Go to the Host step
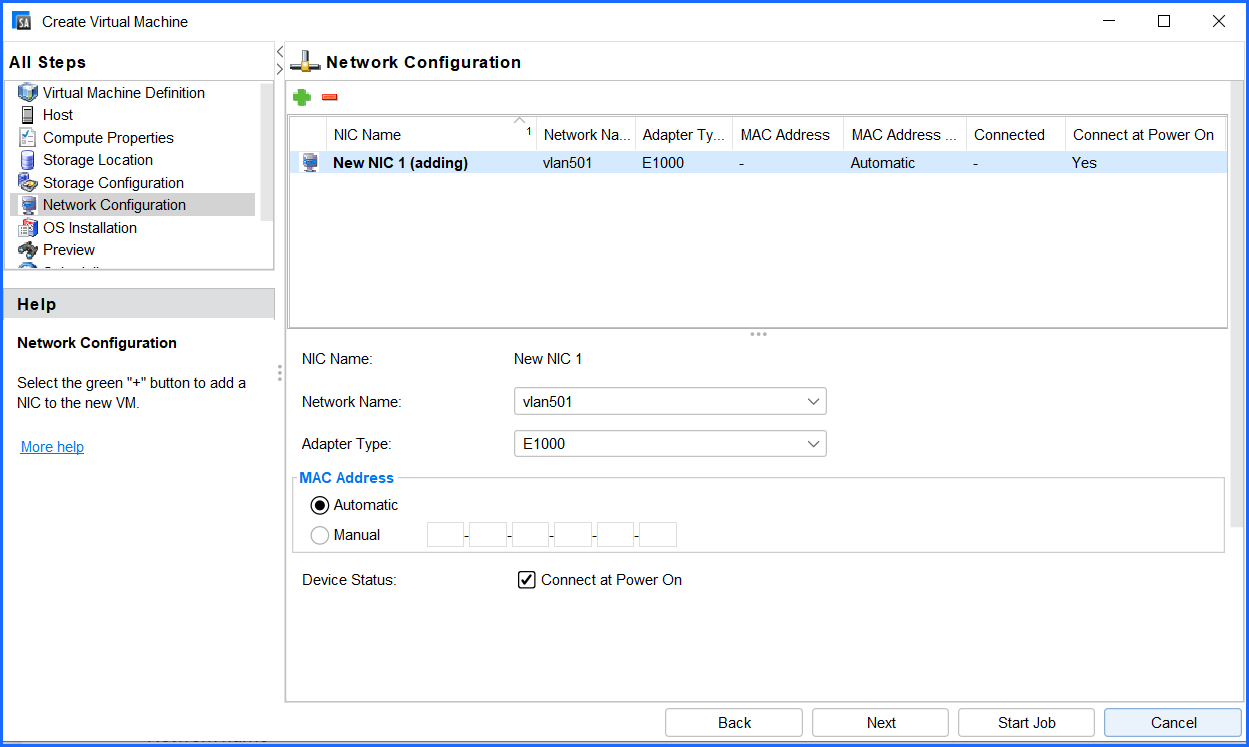The image size is (1249, 747). [58, 115]
